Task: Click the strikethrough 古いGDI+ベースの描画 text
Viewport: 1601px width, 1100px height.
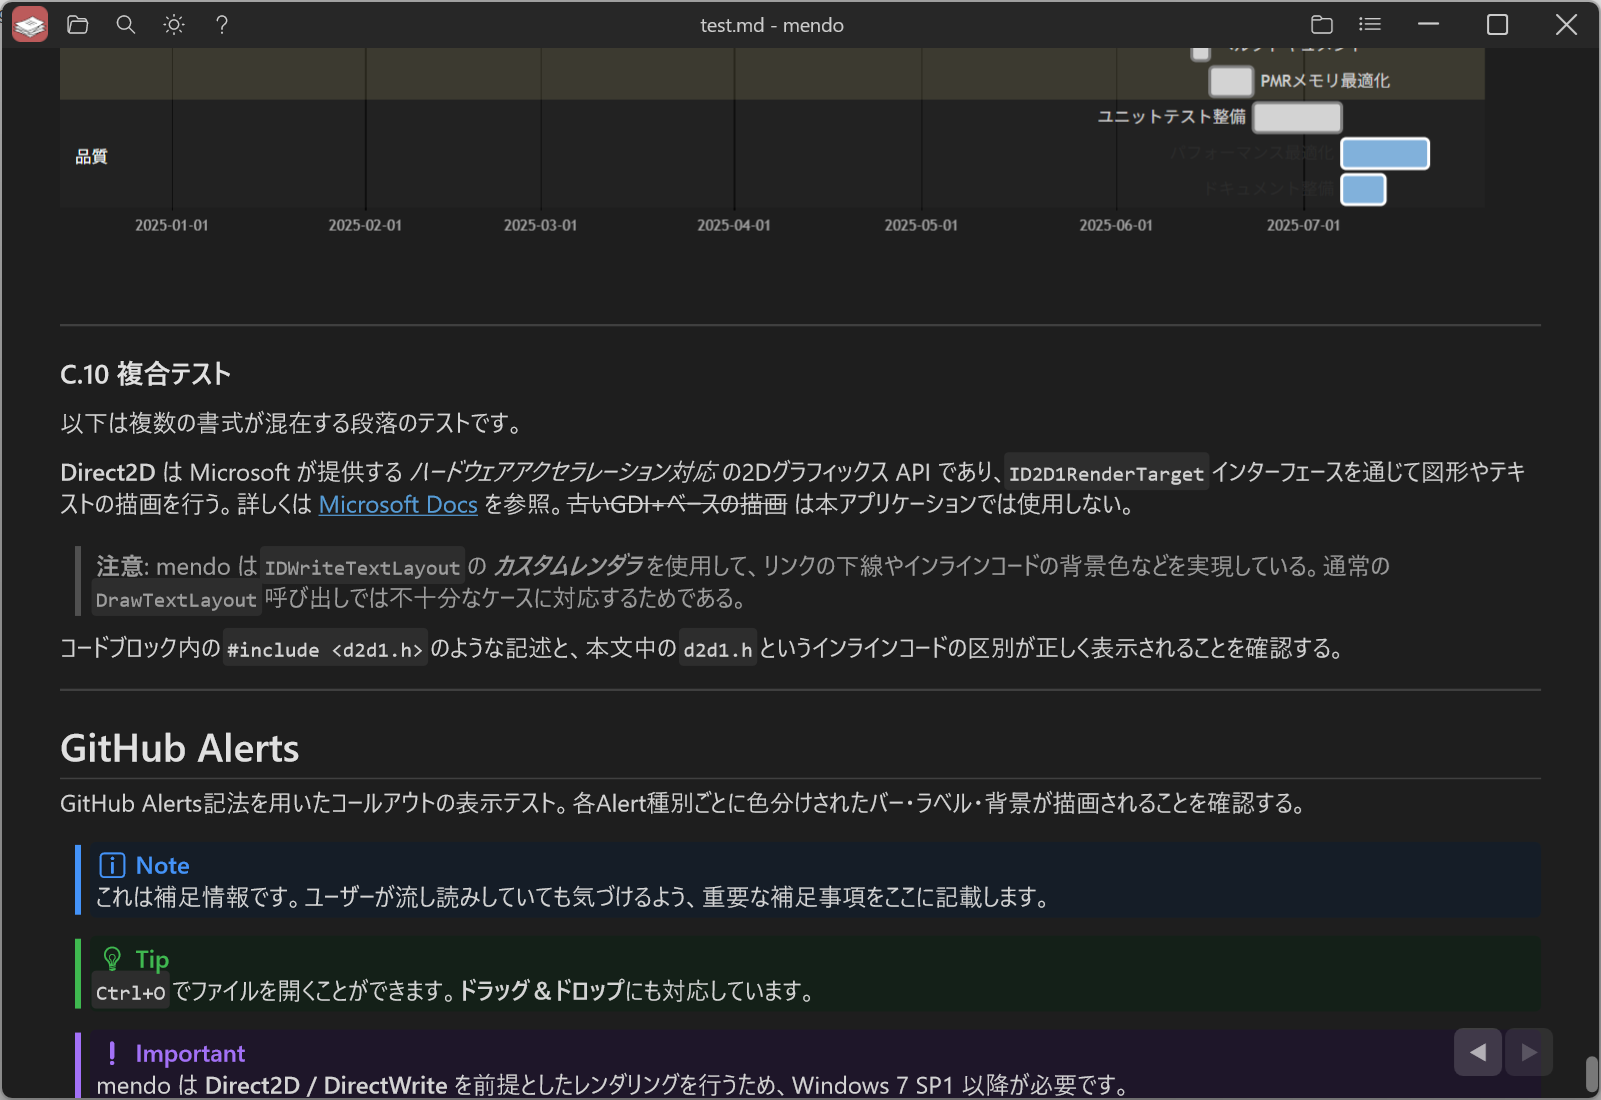Action: [x=677, y=505]
